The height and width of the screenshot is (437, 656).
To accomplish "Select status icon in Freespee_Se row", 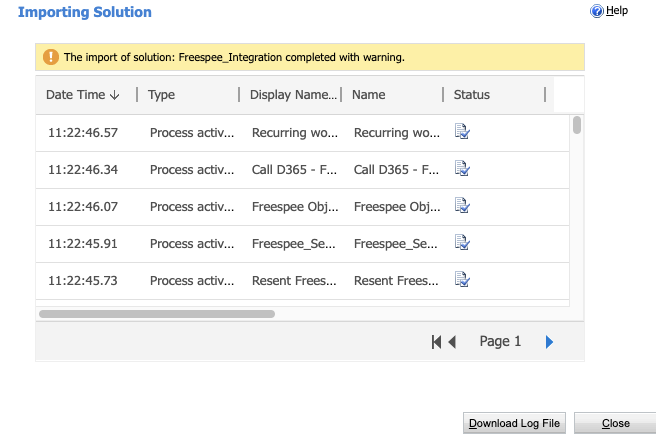I will 462,243.
